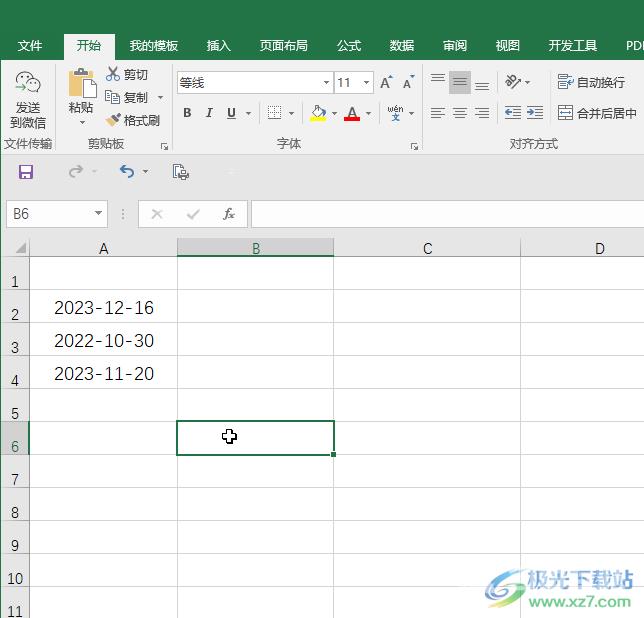Open undo history dropdown arrow
The height and width of the screenshot is (618, 644).
[x=145, y=171]
